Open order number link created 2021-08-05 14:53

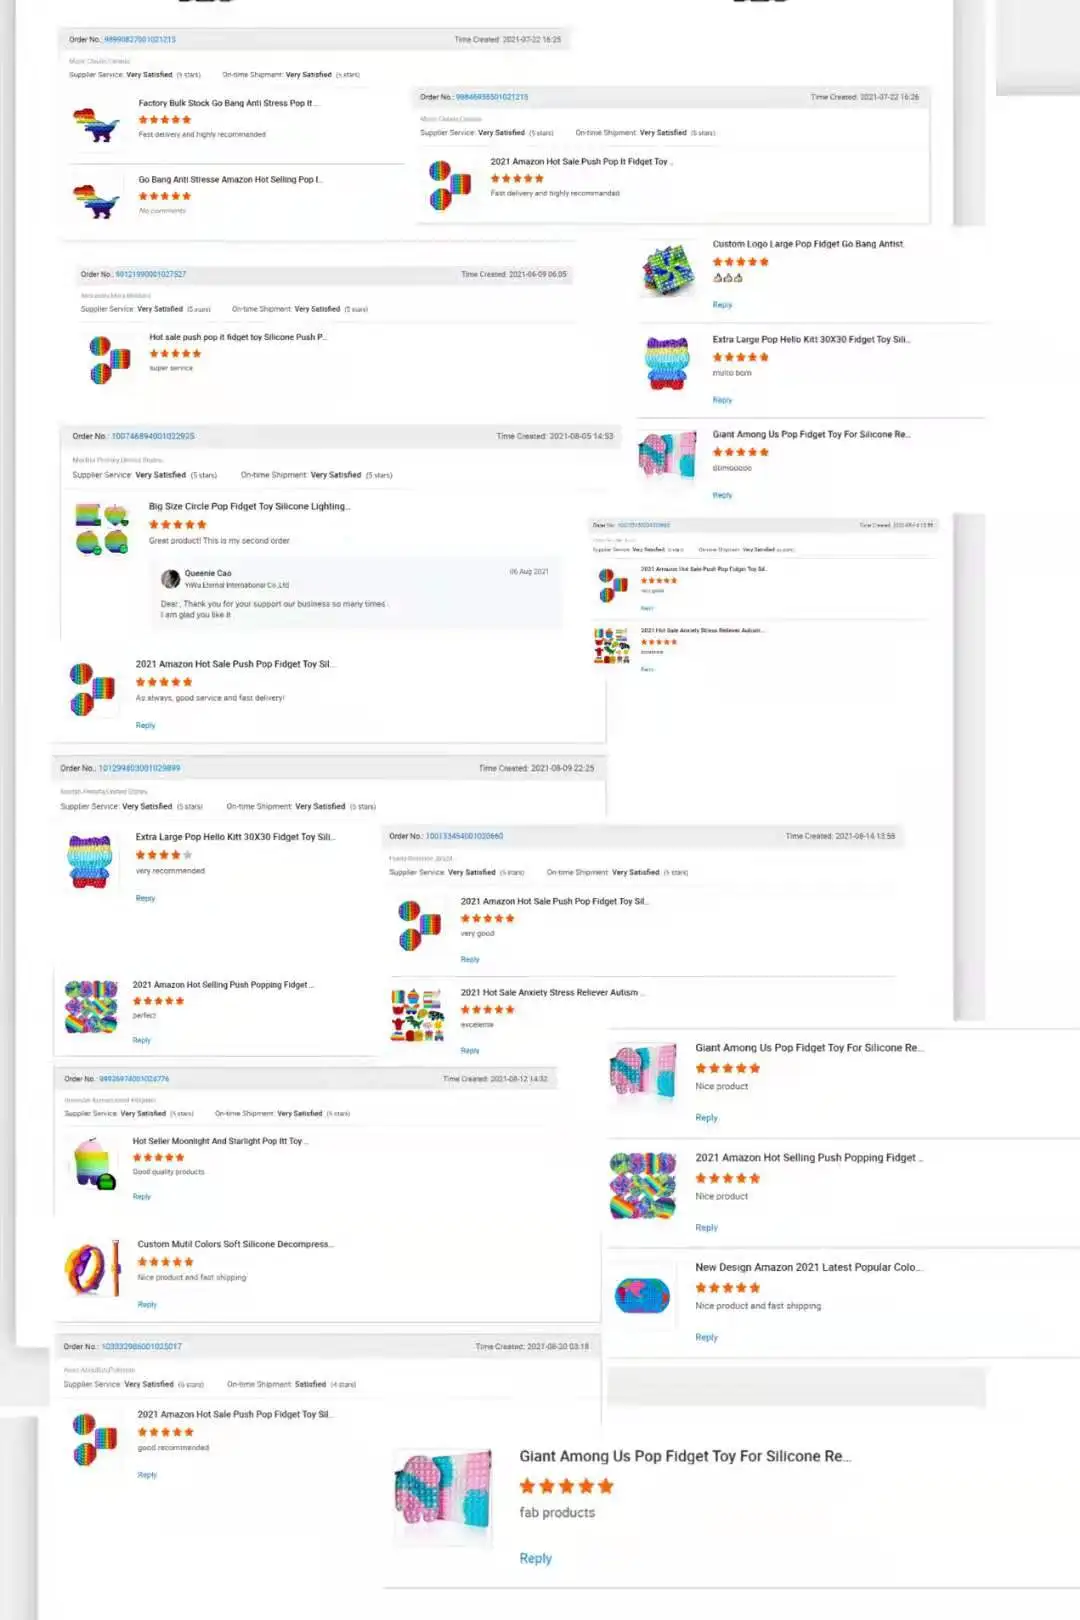click(153, 436)
